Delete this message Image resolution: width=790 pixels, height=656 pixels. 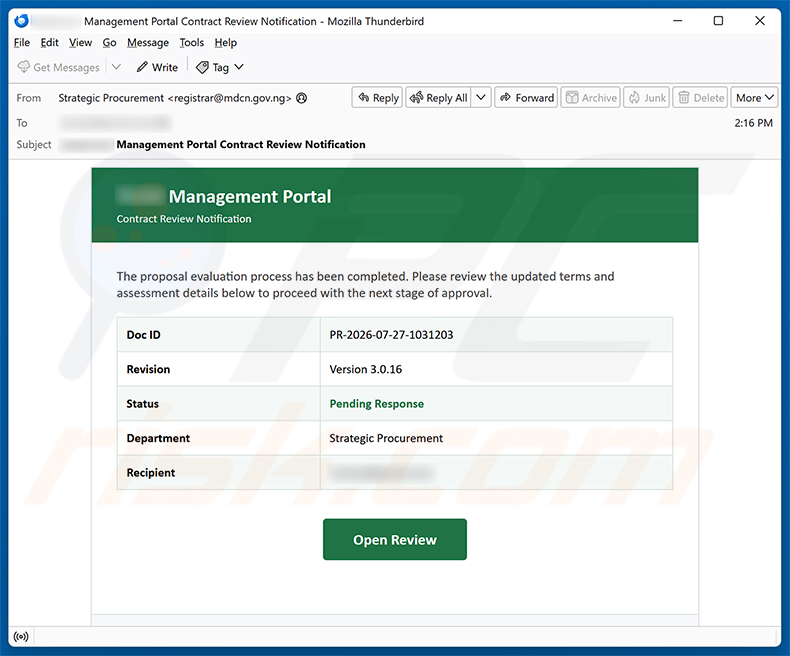click(x=700, y=98)
